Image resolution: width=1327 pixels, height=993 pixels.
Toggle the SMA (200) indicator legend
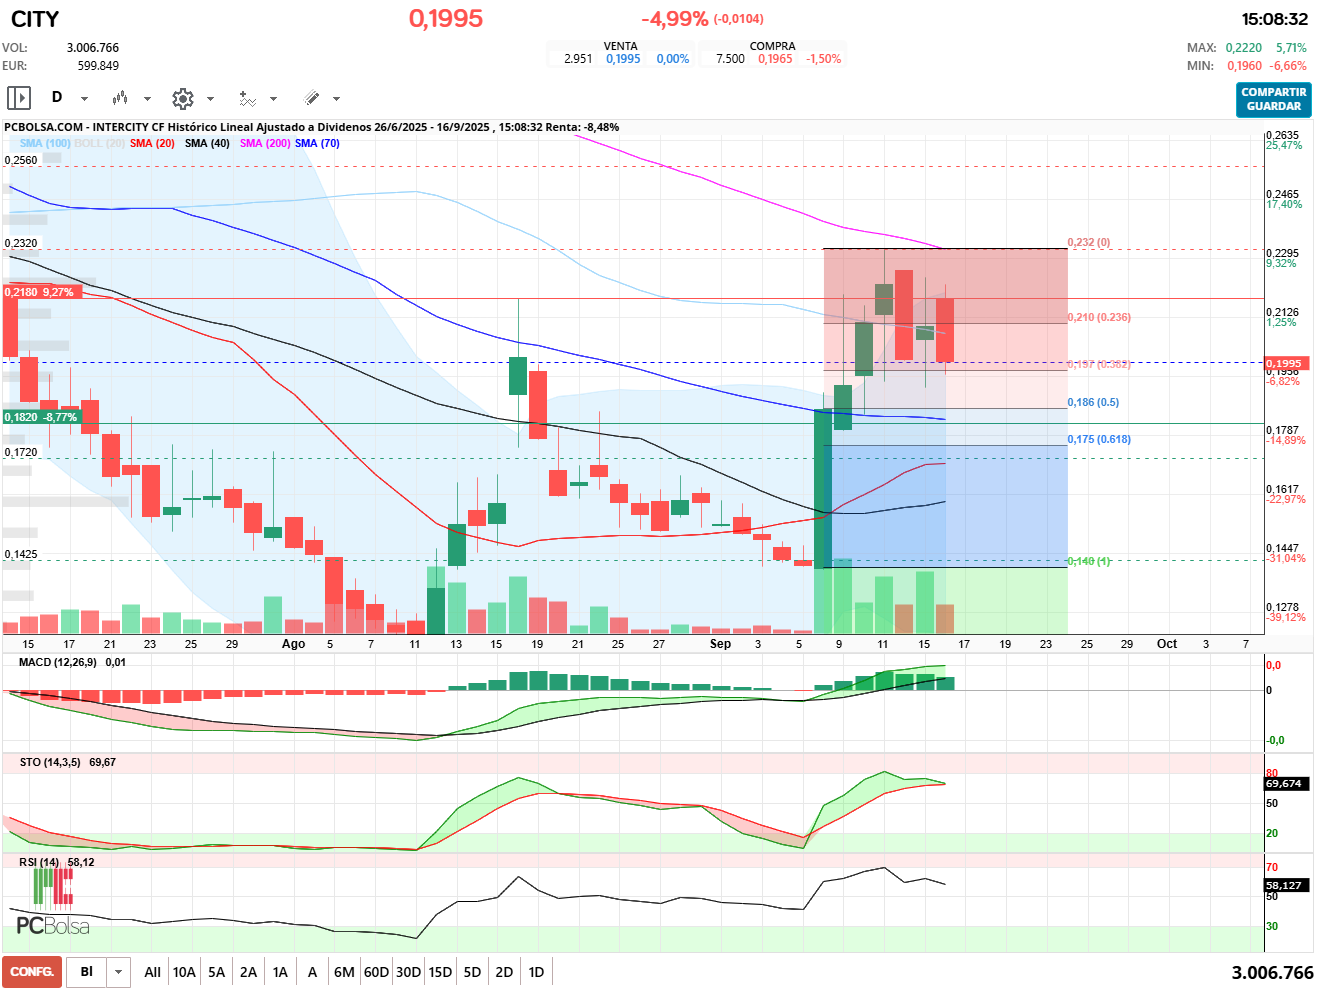pos(265,143)
